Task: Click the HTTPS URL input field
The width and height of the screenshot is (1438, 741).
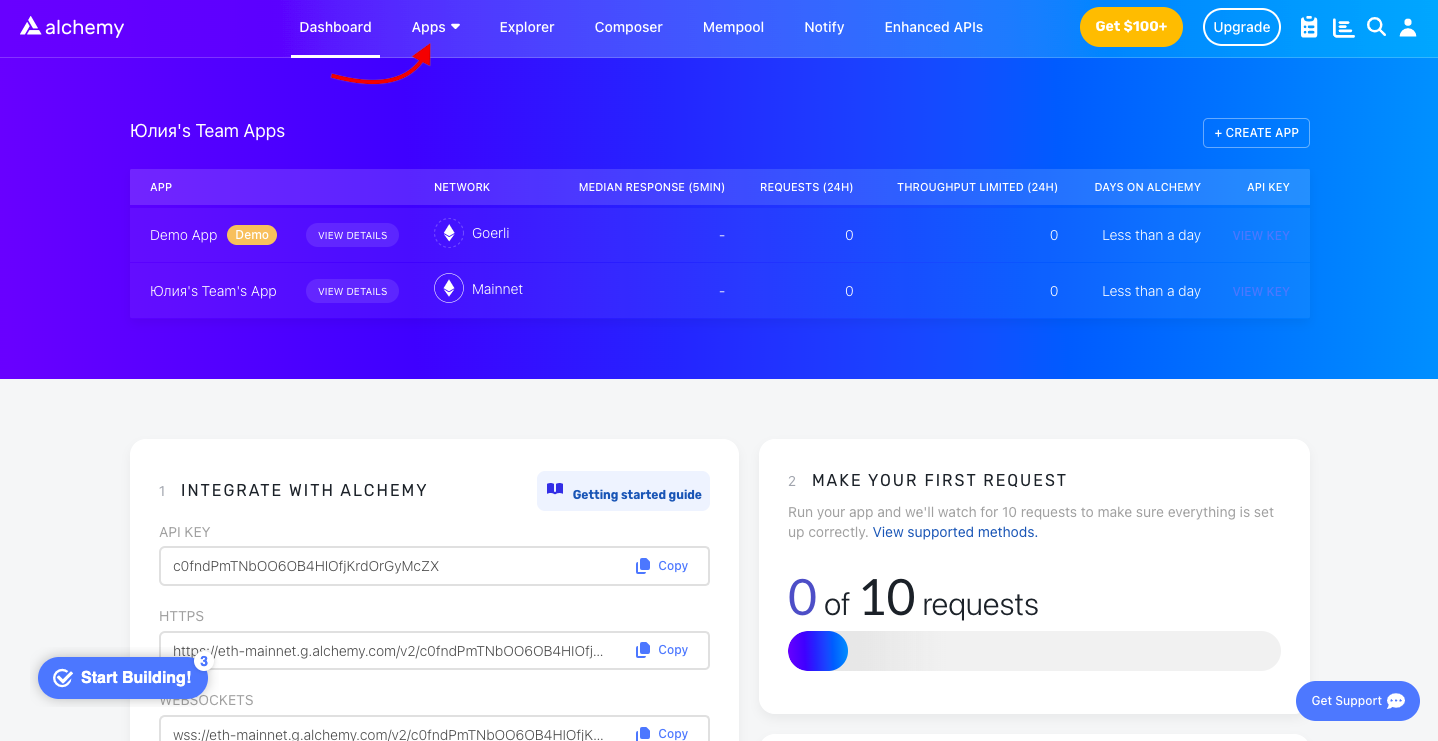Action: (x=434, y=650)
